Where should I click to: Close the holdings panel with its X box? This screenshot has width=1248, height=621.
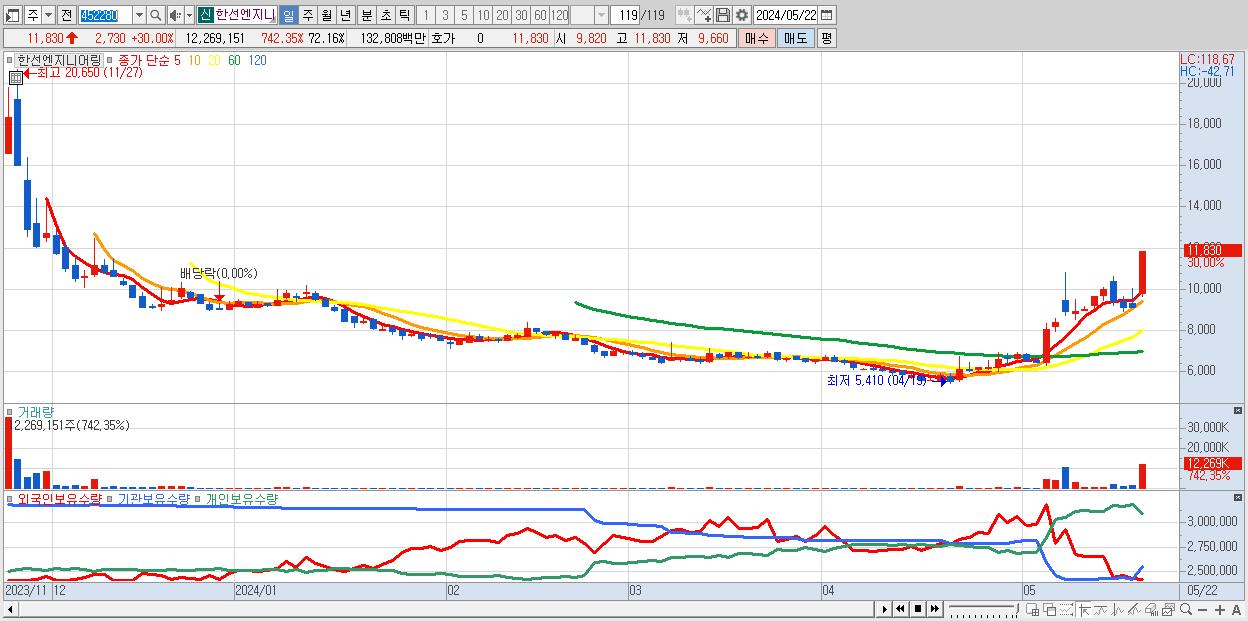coord(1240,498)
